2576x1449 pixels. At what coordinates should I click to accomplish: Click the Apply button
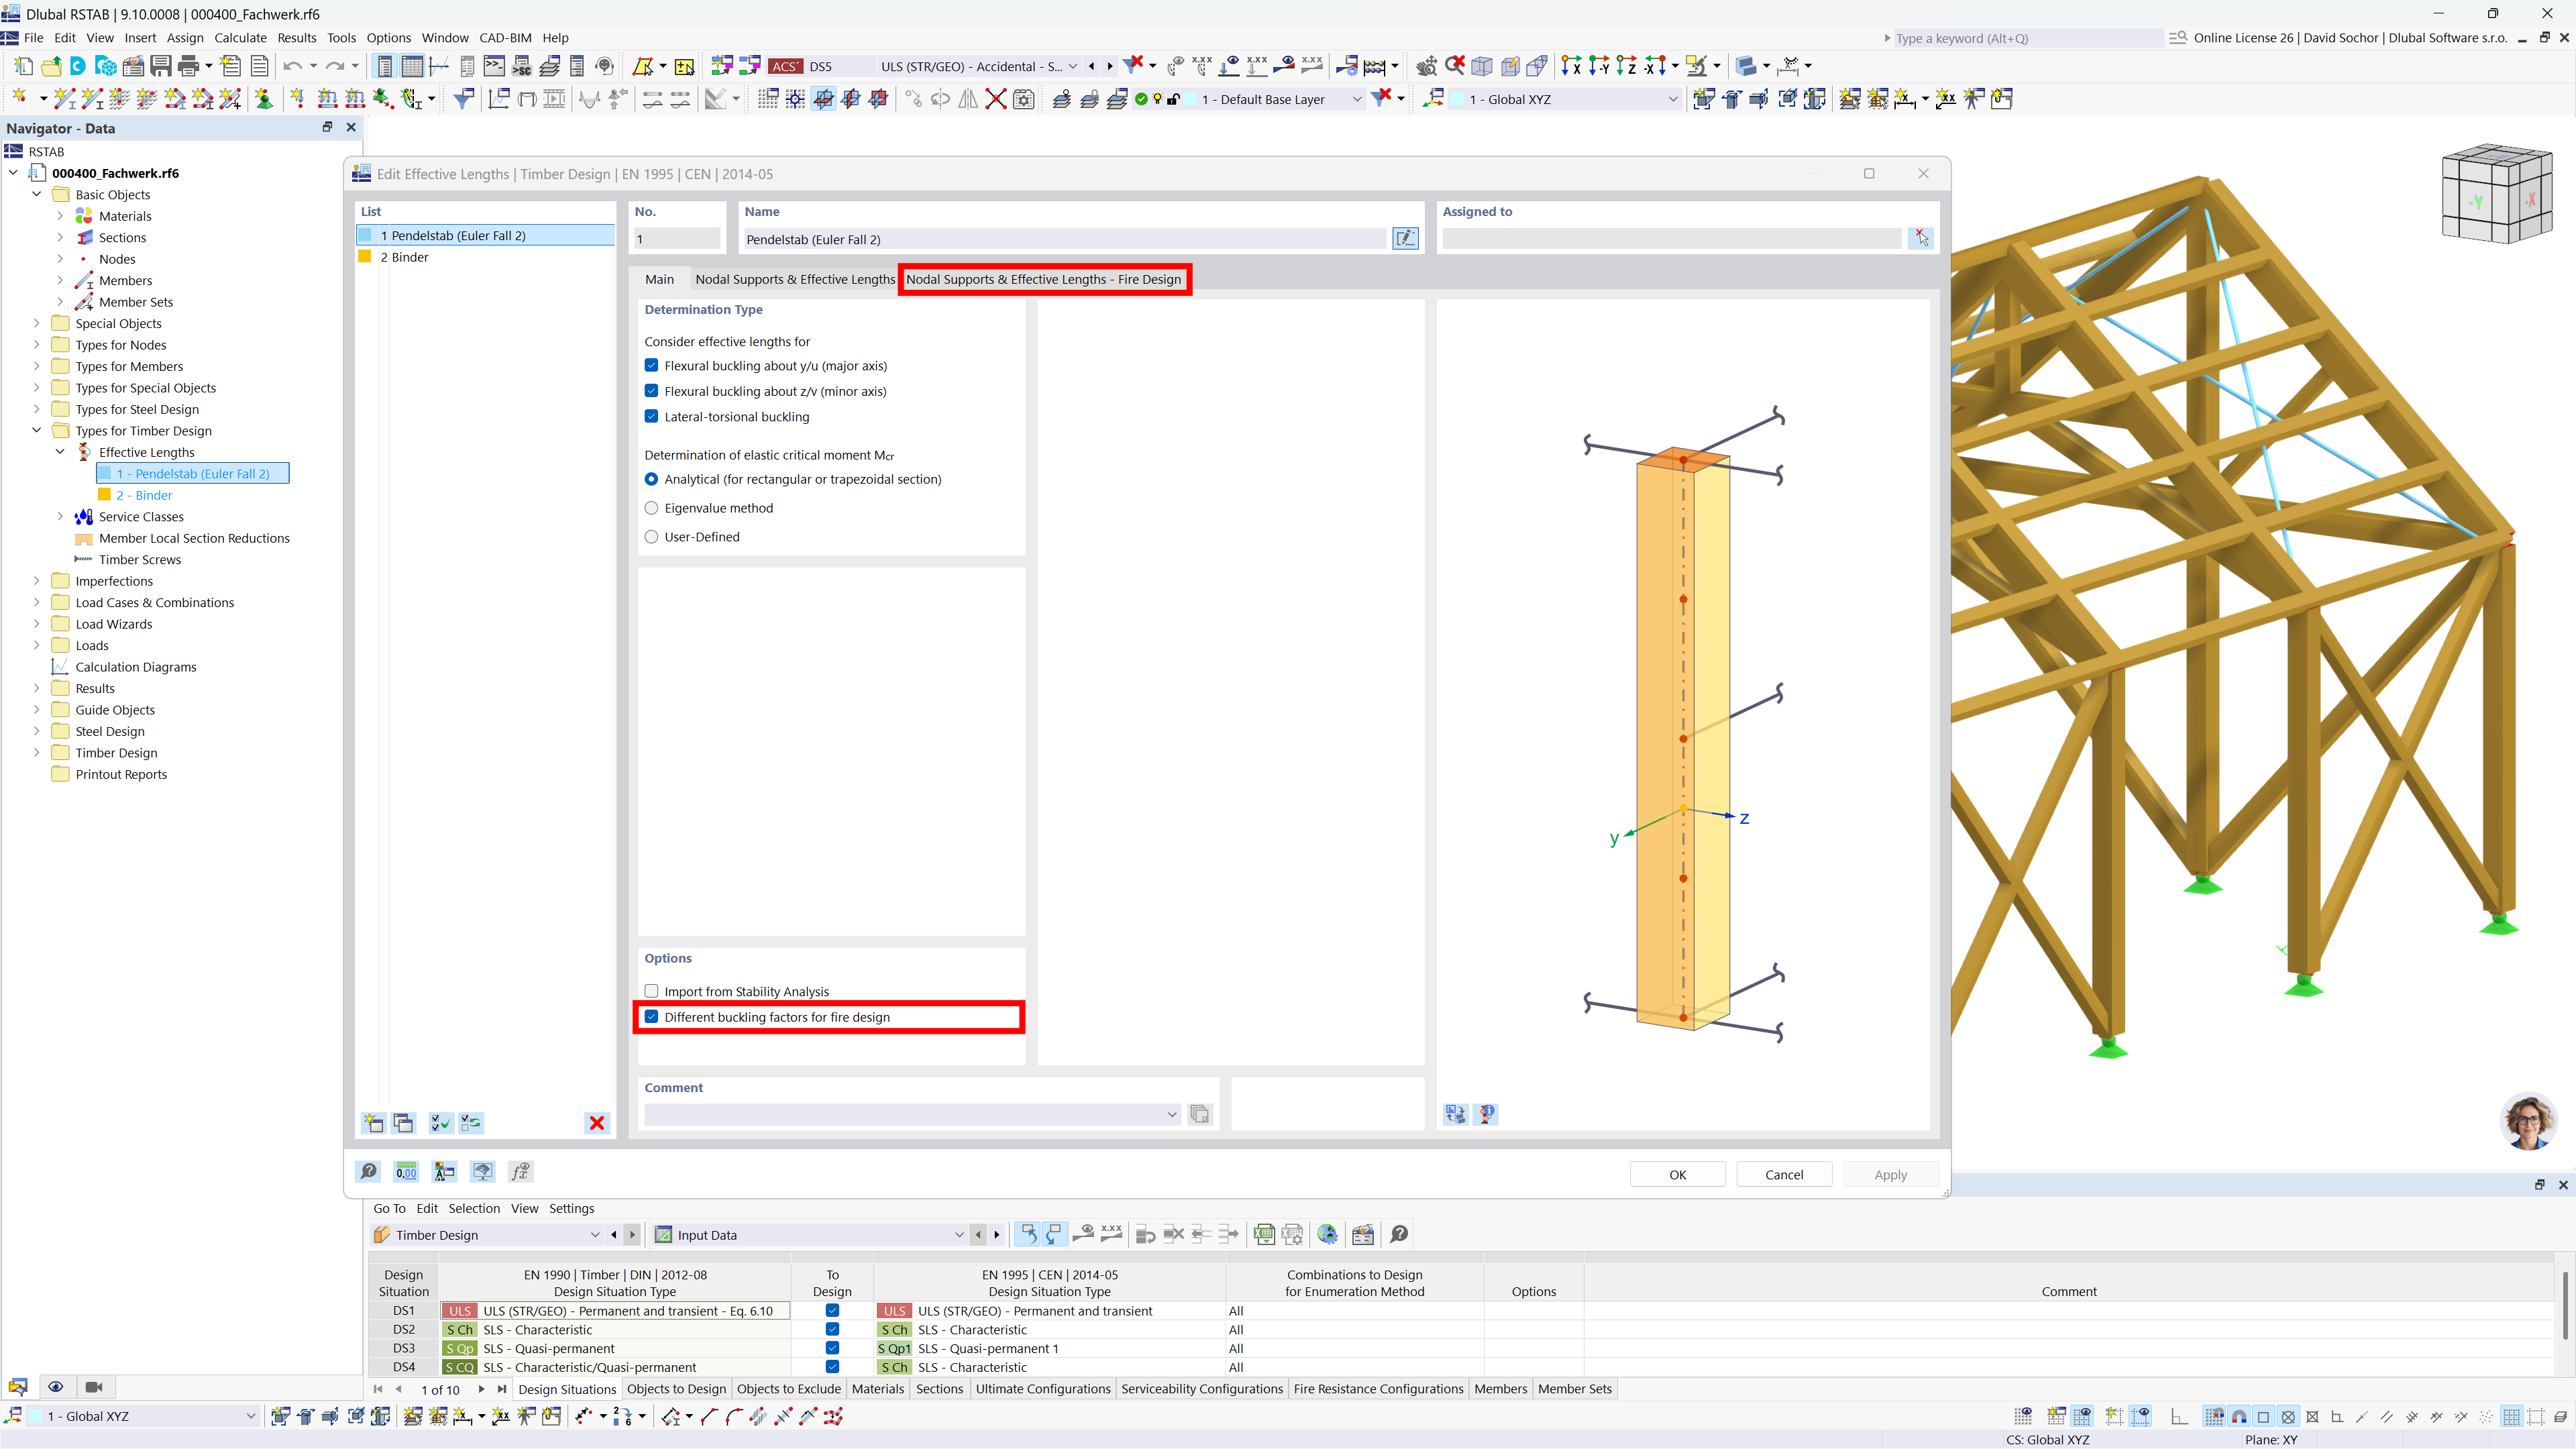click(1890, 1174)
